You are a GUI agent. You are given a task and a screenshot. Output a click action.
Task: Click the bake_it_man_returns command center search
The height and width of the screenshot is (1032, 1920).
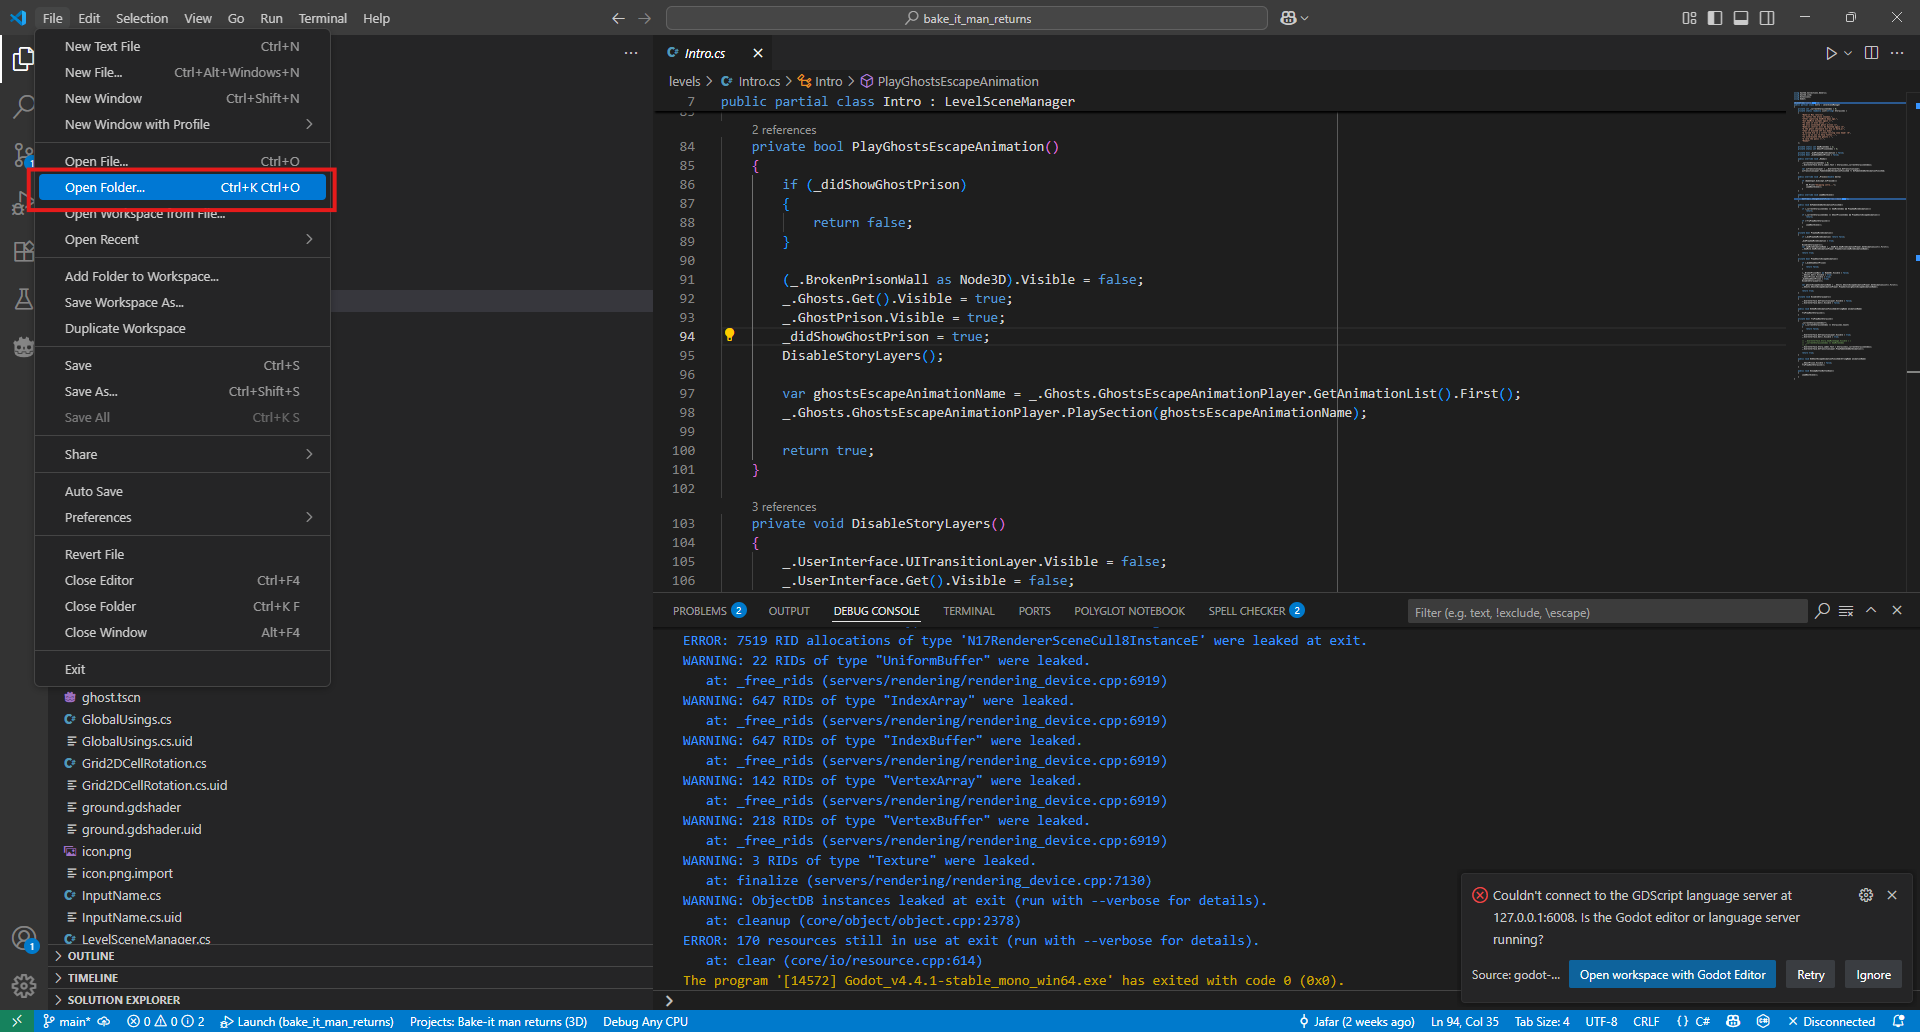(x=966, y=18)
